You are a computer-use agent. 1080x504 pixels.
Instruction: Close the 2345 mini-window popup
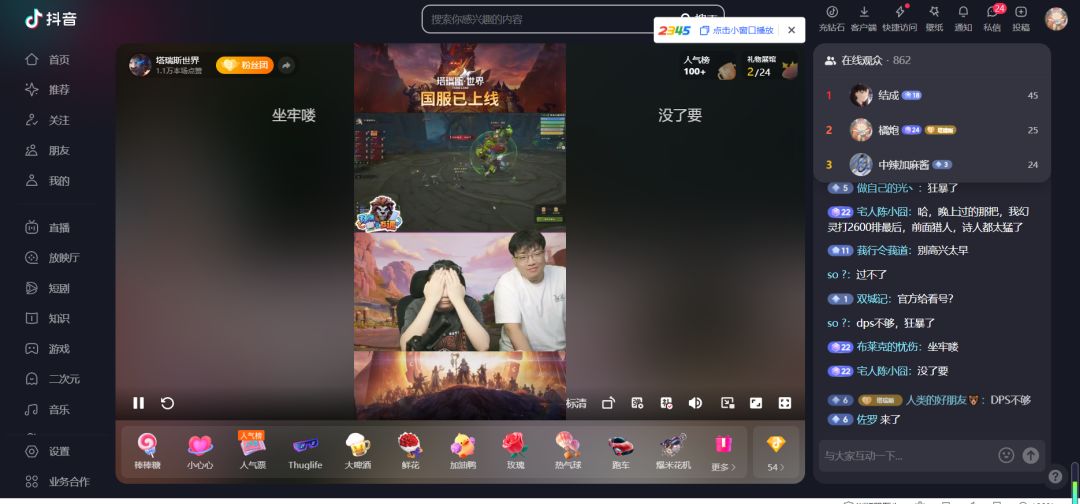pyautogui.click(x=791, y=30)
